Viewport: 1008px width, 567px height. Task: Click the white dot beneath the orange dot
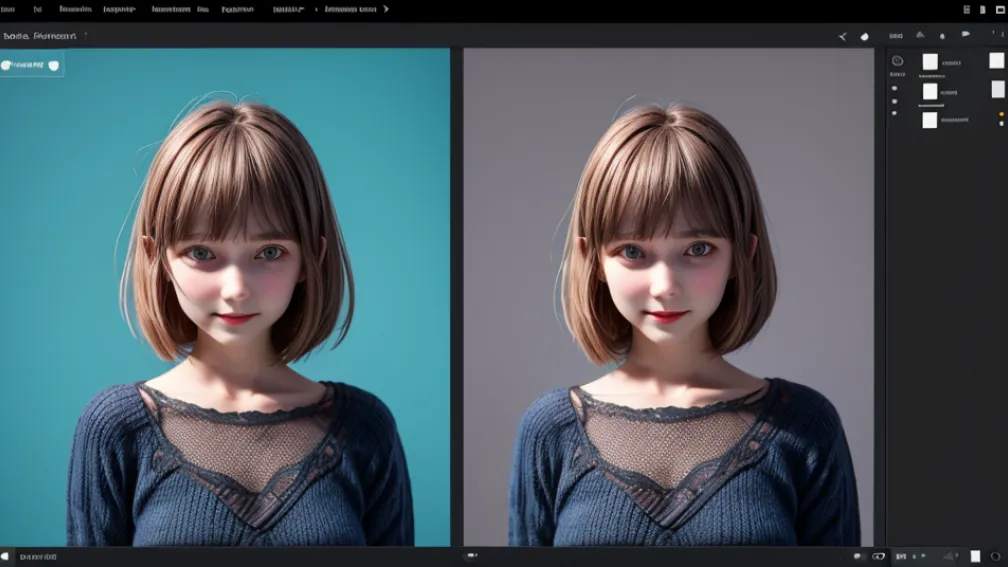[1001, 123]
